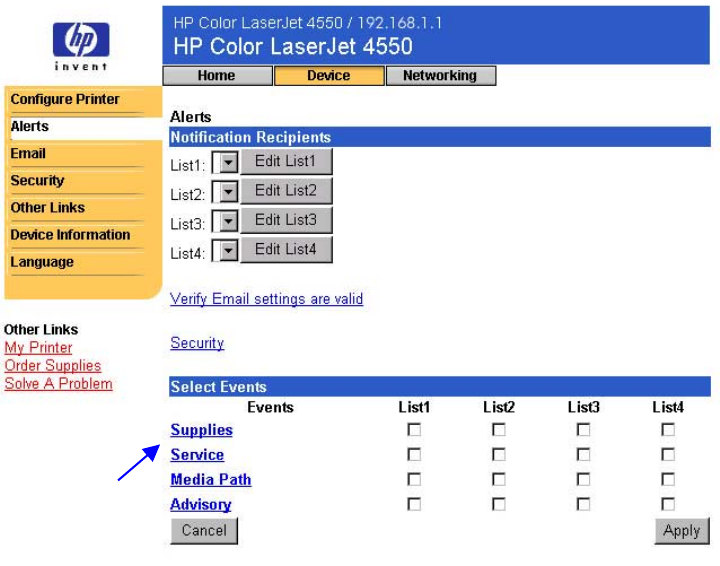Open the Order Supplies link
Image resolution: width=720 pixels, height=566 pixels.
[53, 365]
